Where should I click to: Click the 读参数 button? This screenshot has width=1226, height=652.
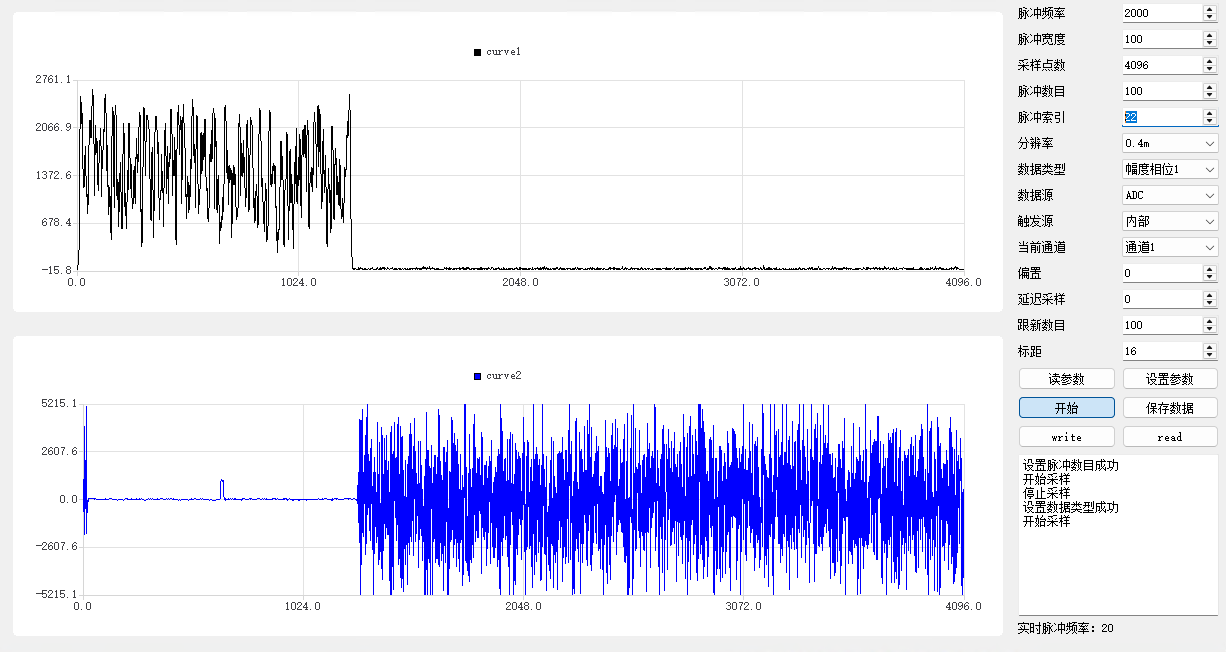point(1066,379)
